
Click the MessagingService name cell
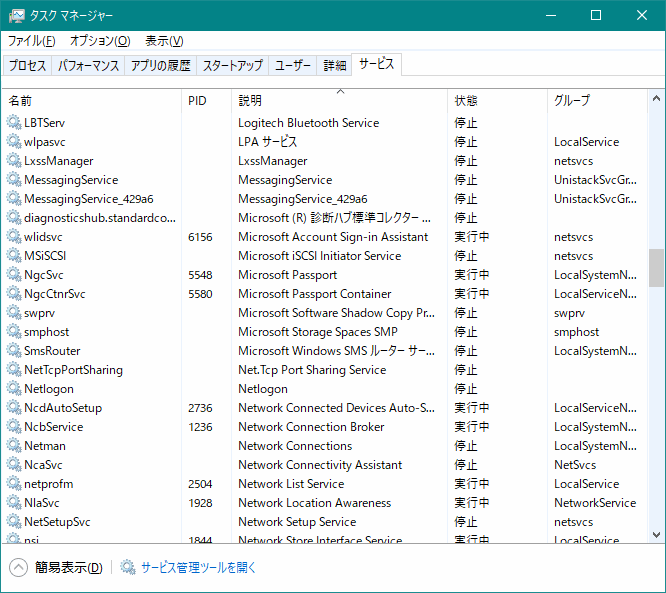[71, 180]
